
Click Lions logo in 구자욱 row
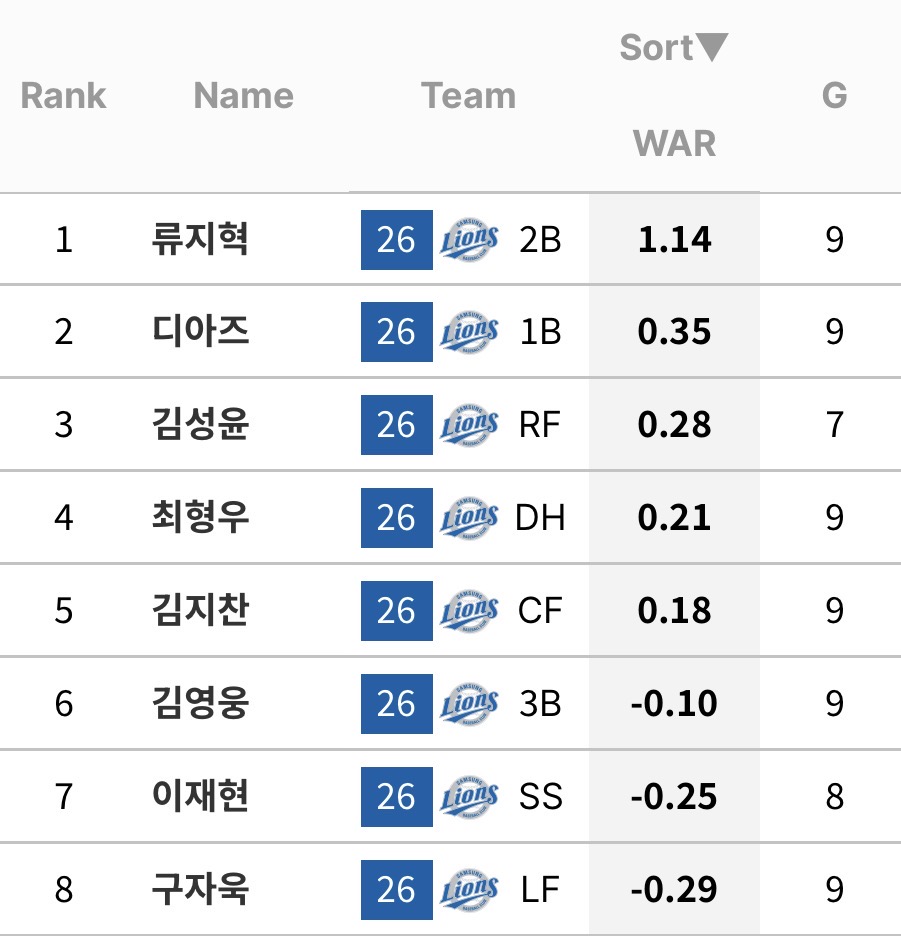tap(469, 890)
